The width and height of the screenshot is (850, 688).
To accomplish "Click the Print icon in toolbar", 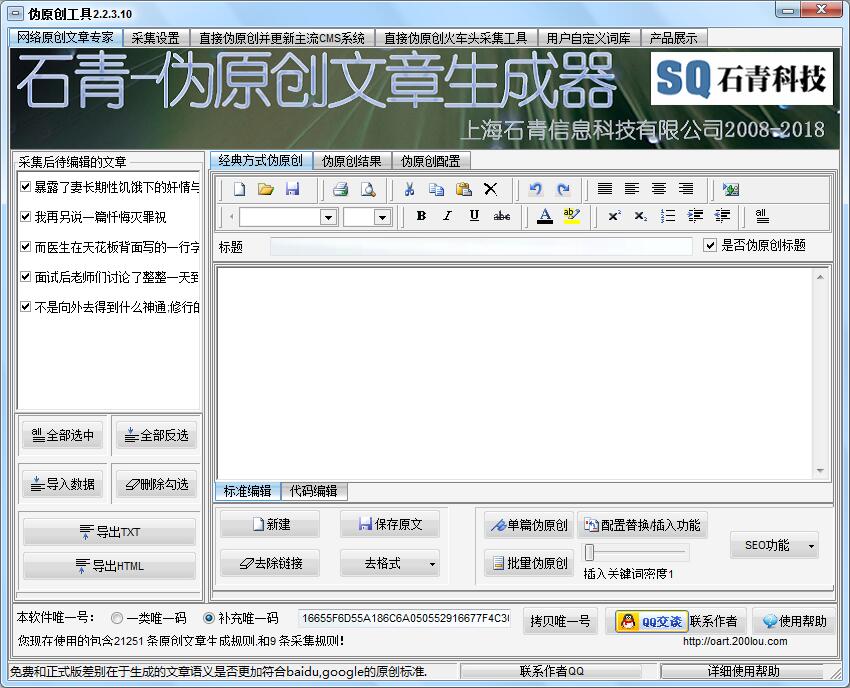I will (340, 189).
